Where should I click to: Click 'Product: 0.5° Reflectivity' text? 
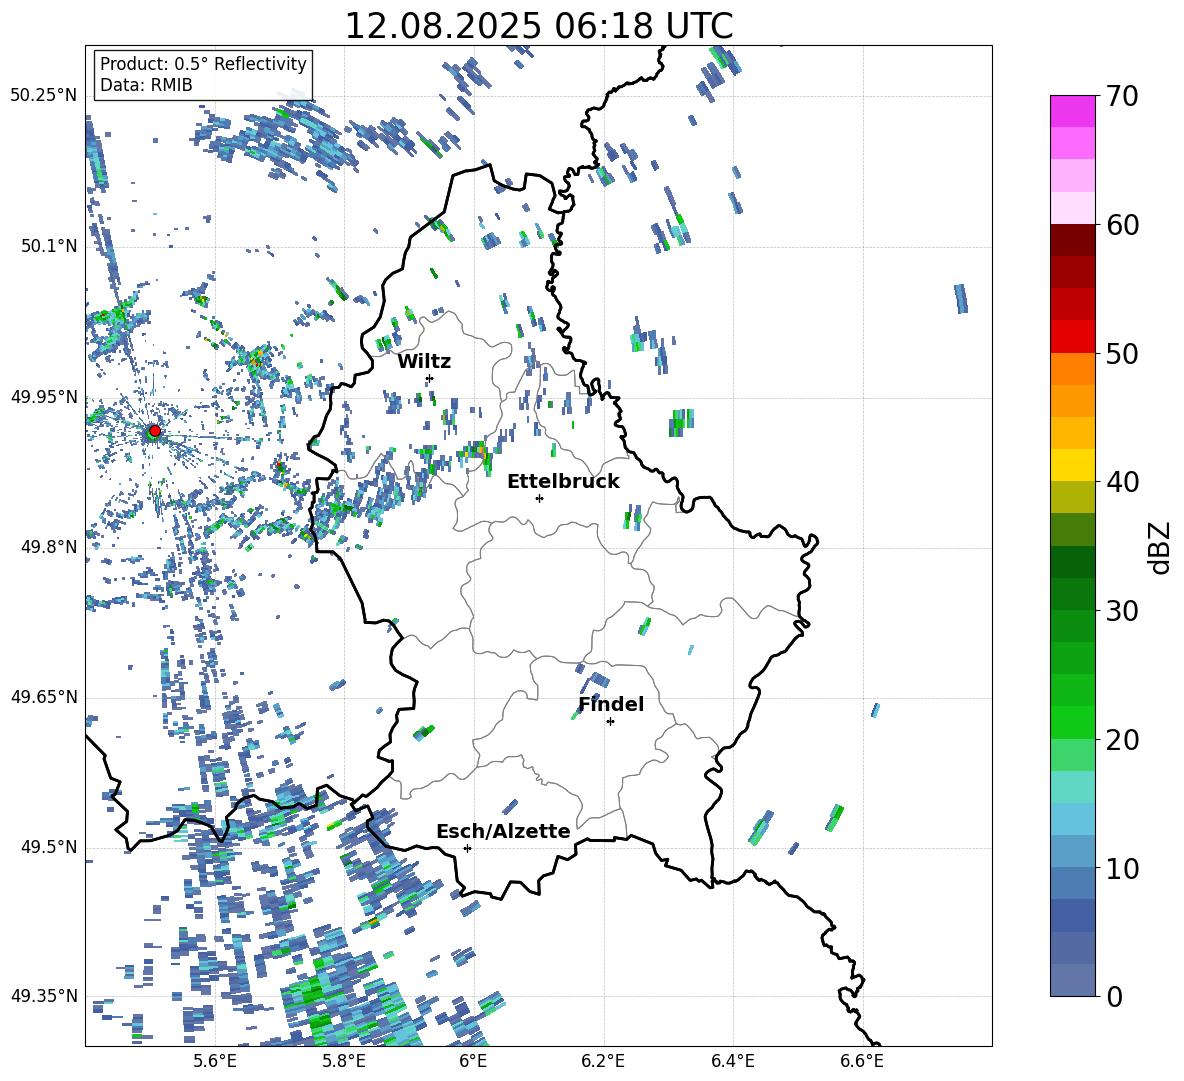coord(203,64)
